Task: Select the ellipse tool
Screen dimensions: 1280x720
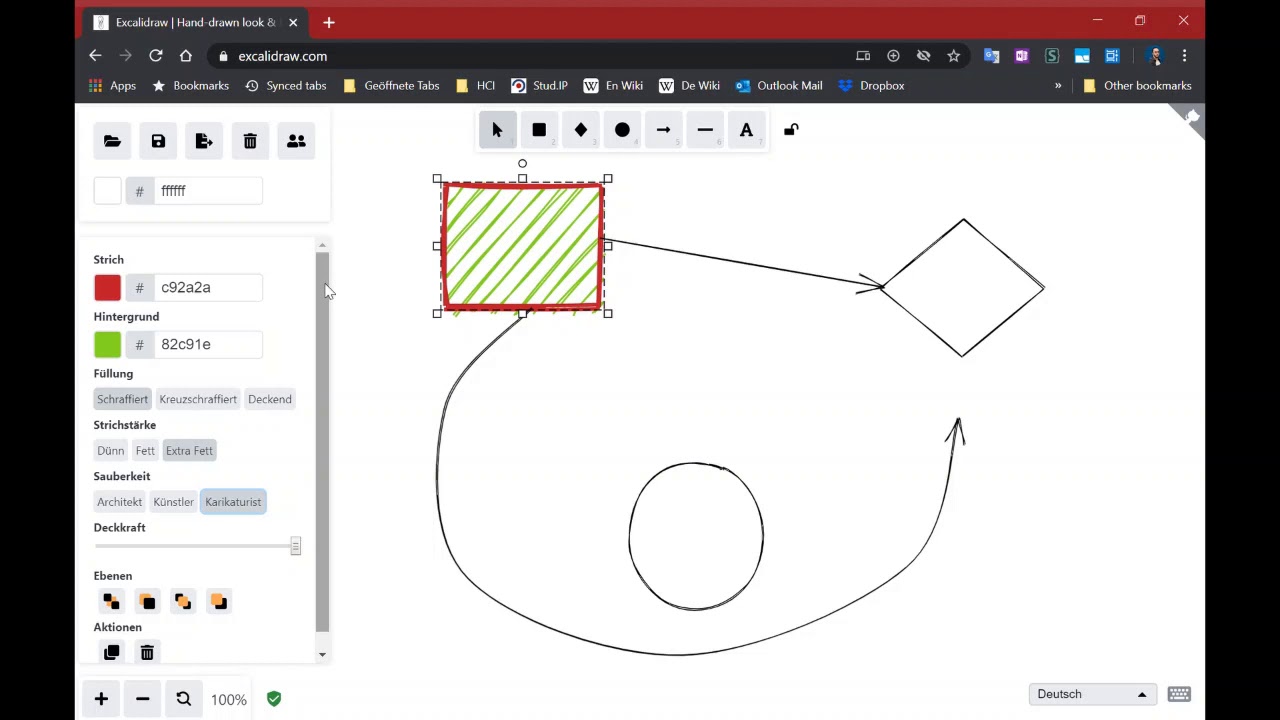Action: (x=622, y=130)
